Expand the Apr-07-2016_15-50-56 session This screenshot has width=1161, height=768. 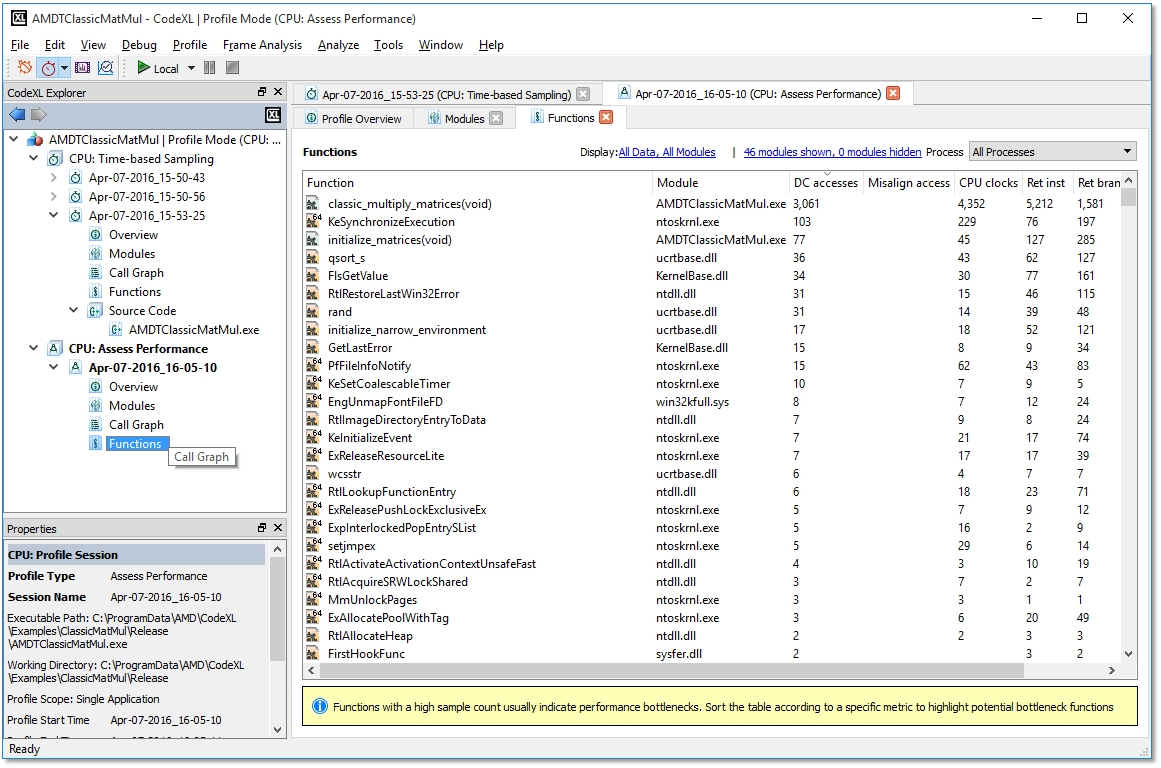(x=53, y=196)
